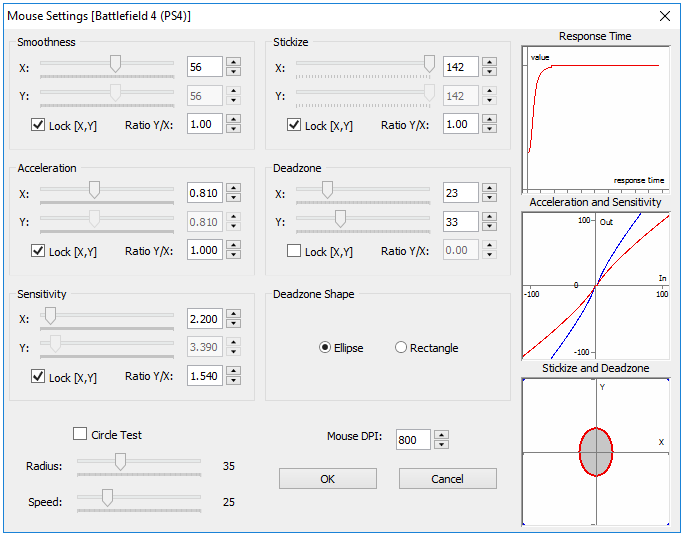This screenshot has width=684, height=536.
Task: Click the Deadzone Y slider thumb
Action: pyautogui.click(x=340, y=218)
